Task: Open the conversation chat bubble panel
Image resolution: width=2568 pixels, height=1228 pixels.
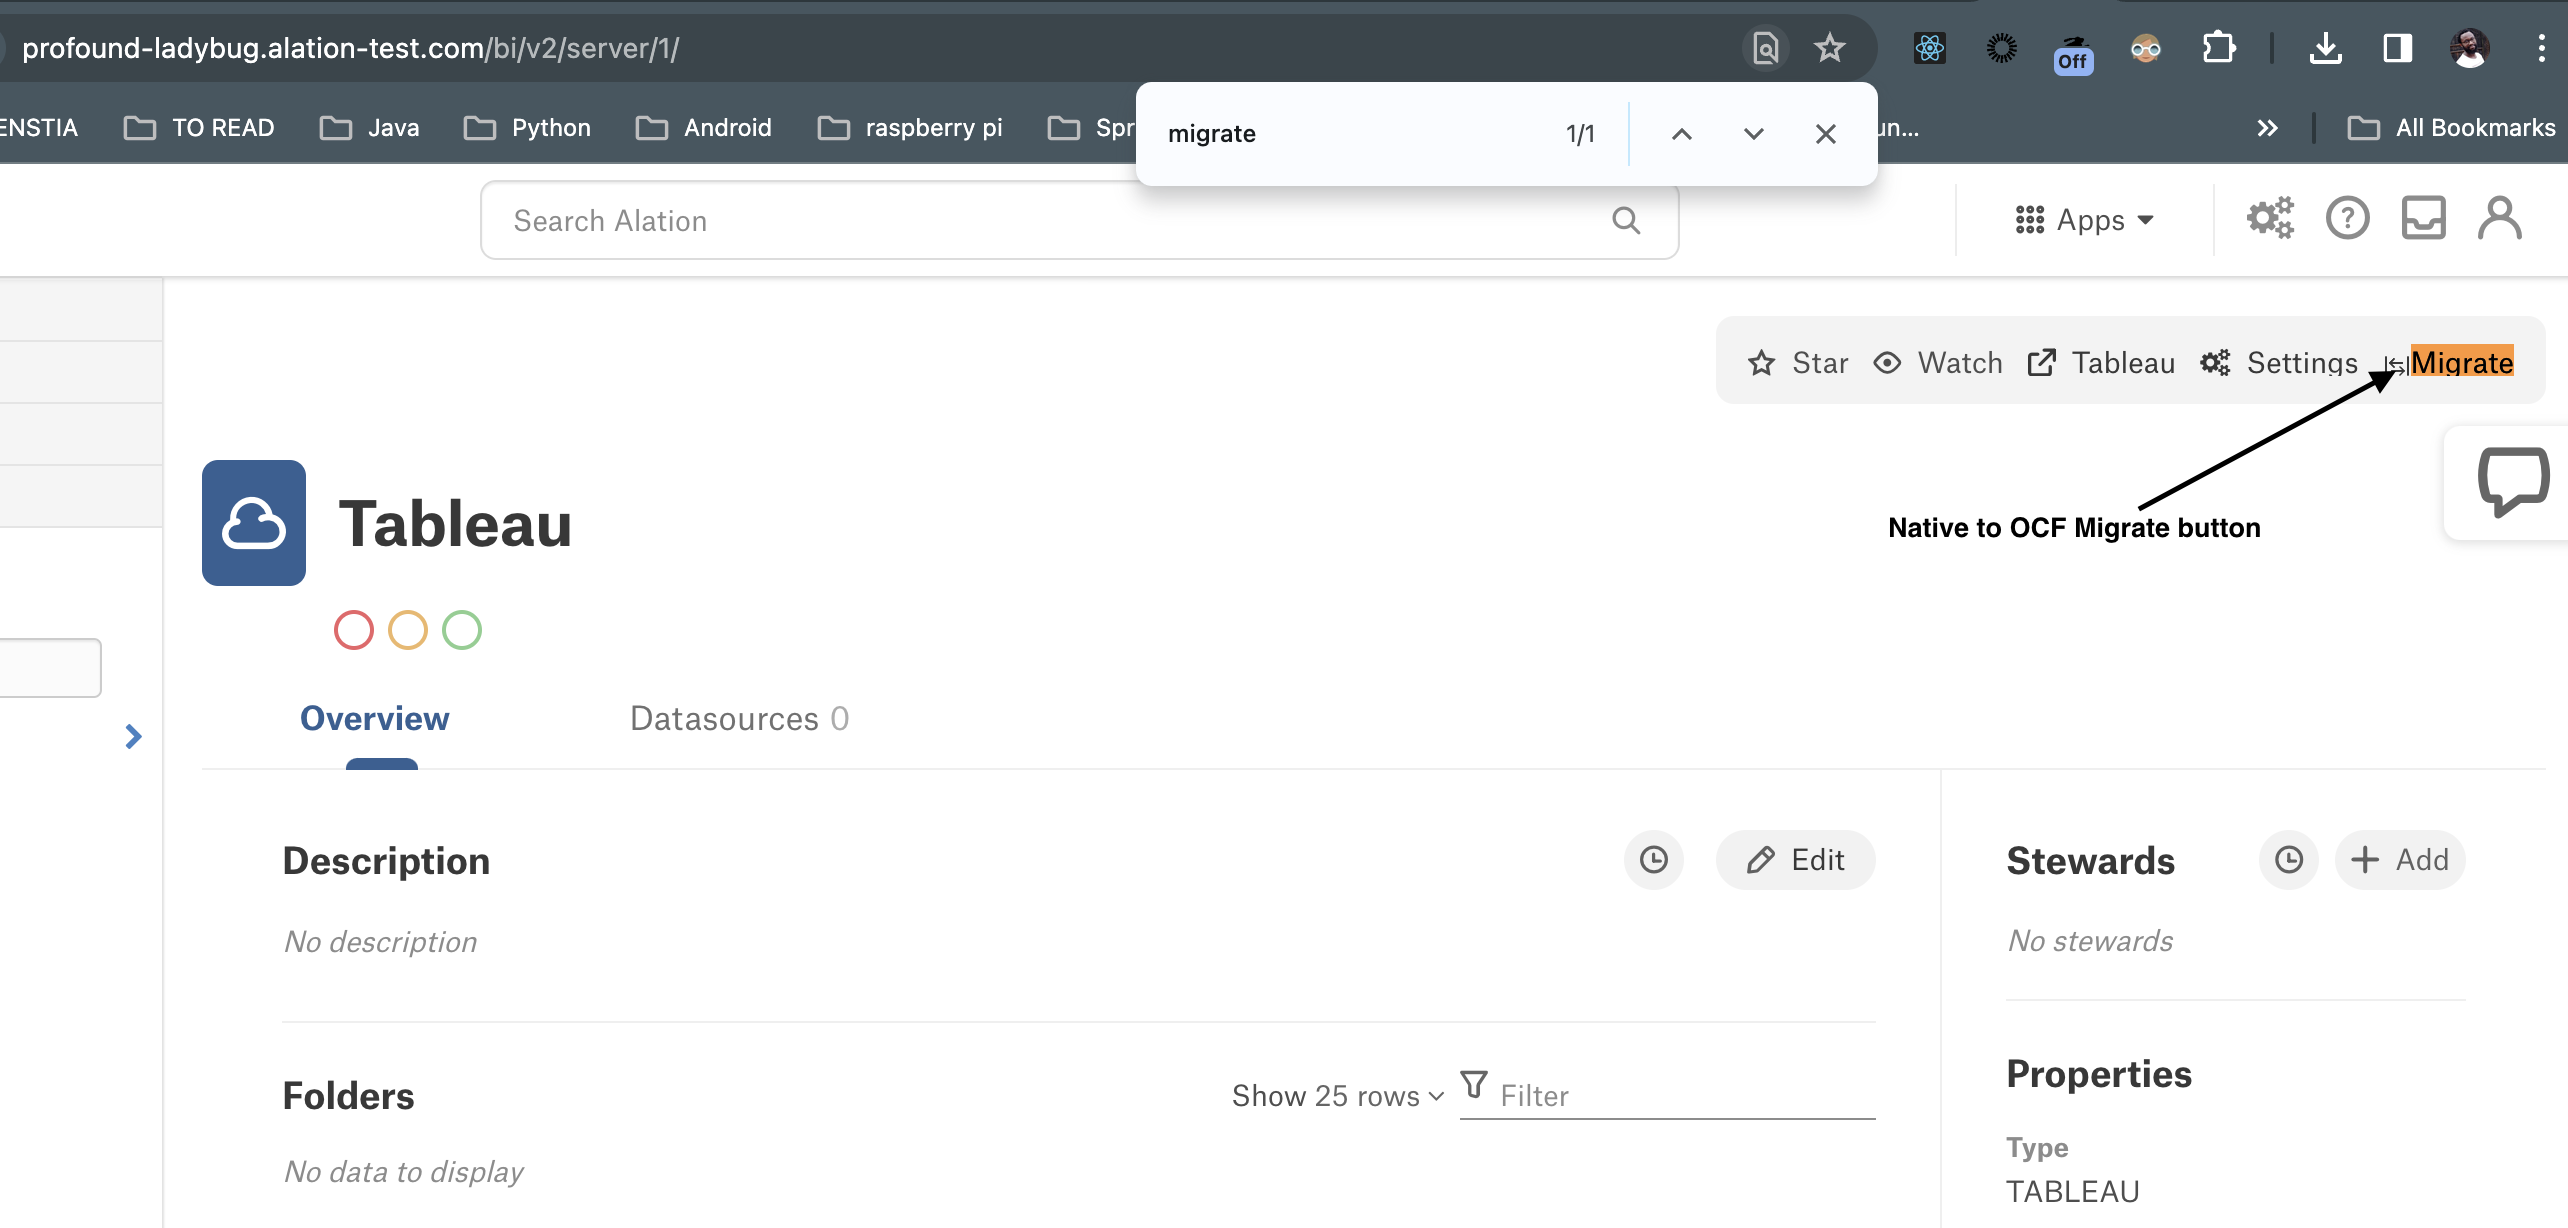Action: pyautogui.click(x=2513, y=482)
